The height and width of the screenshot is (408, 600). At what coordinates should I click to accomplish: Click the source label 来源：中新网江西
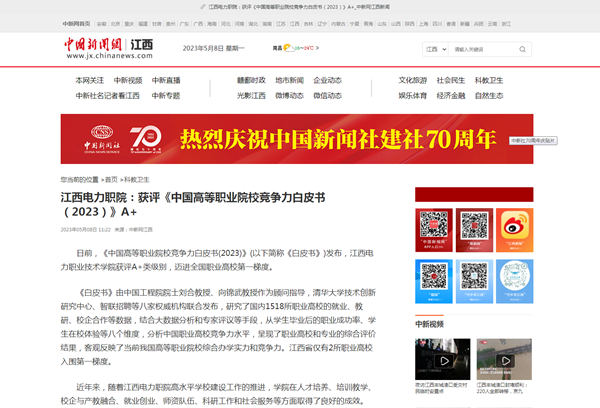click(134, 230)
